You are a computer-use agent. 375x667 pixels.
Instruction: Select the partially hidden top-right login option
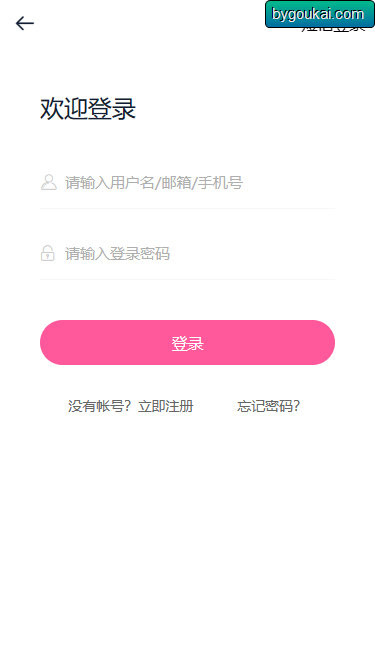coord(333,29)
